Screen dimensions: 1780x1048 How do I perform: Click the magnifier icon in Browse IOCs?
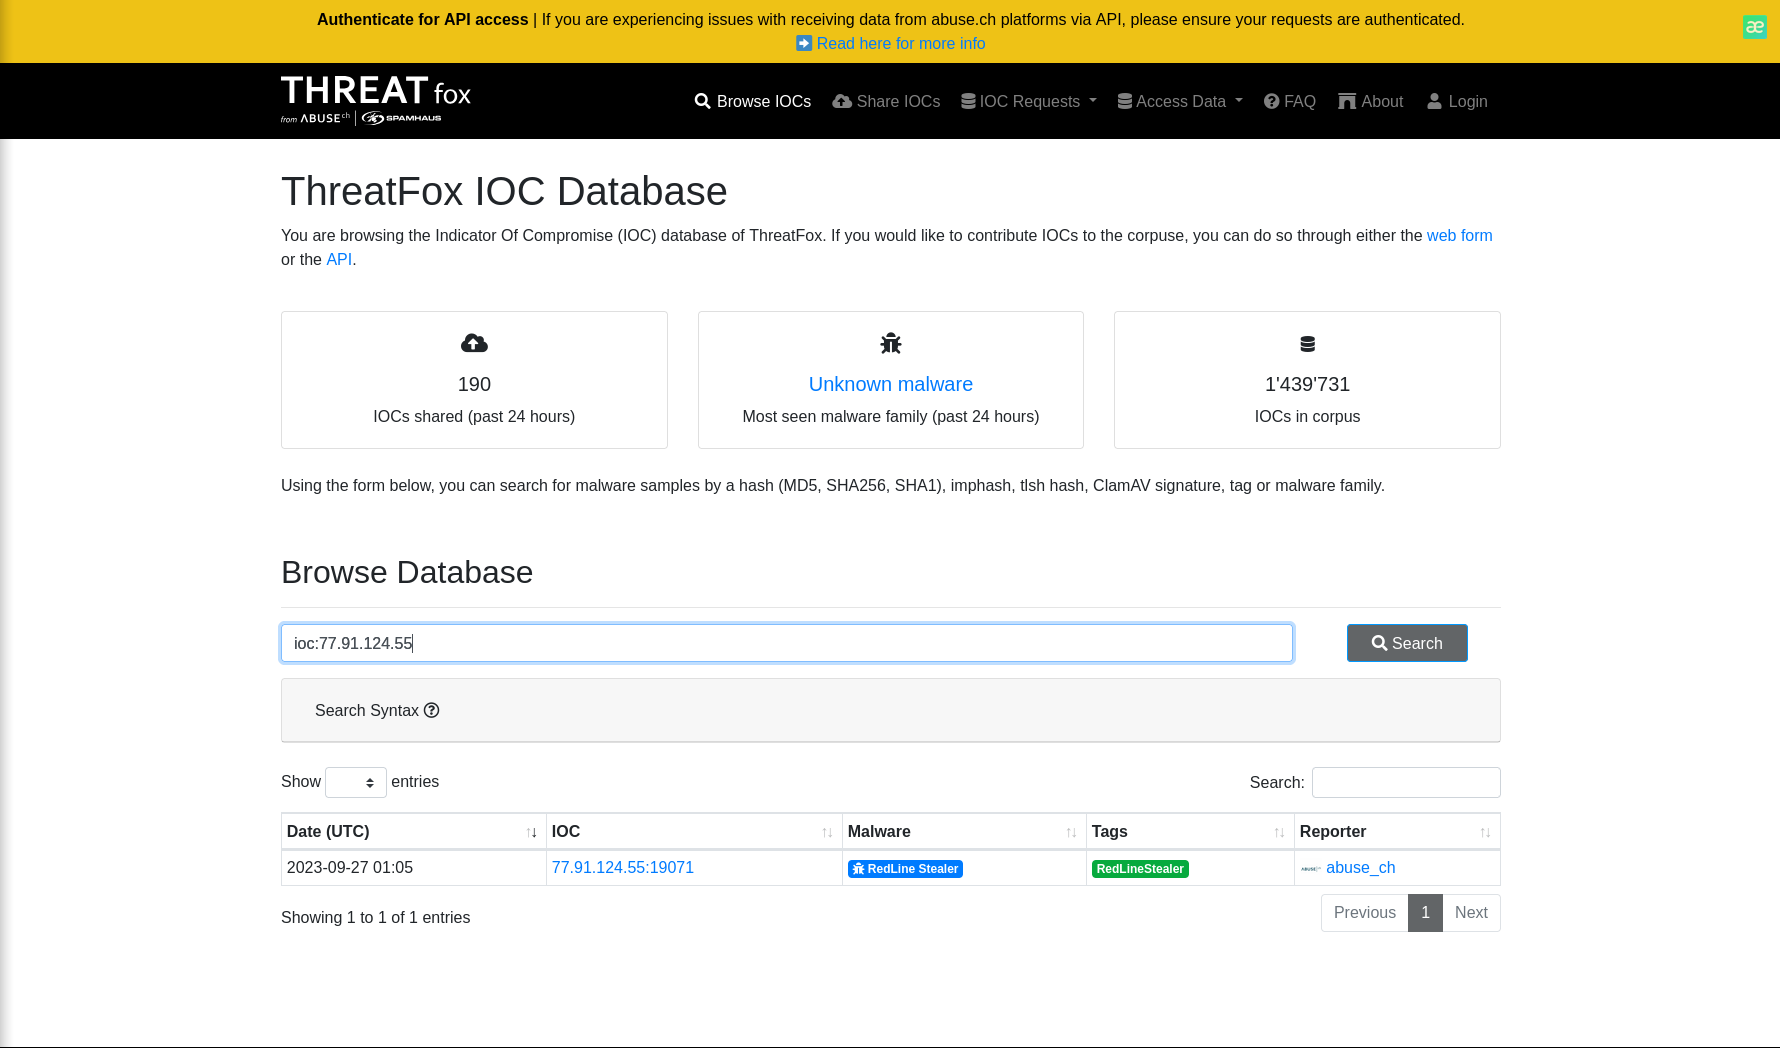coord(703,101)
